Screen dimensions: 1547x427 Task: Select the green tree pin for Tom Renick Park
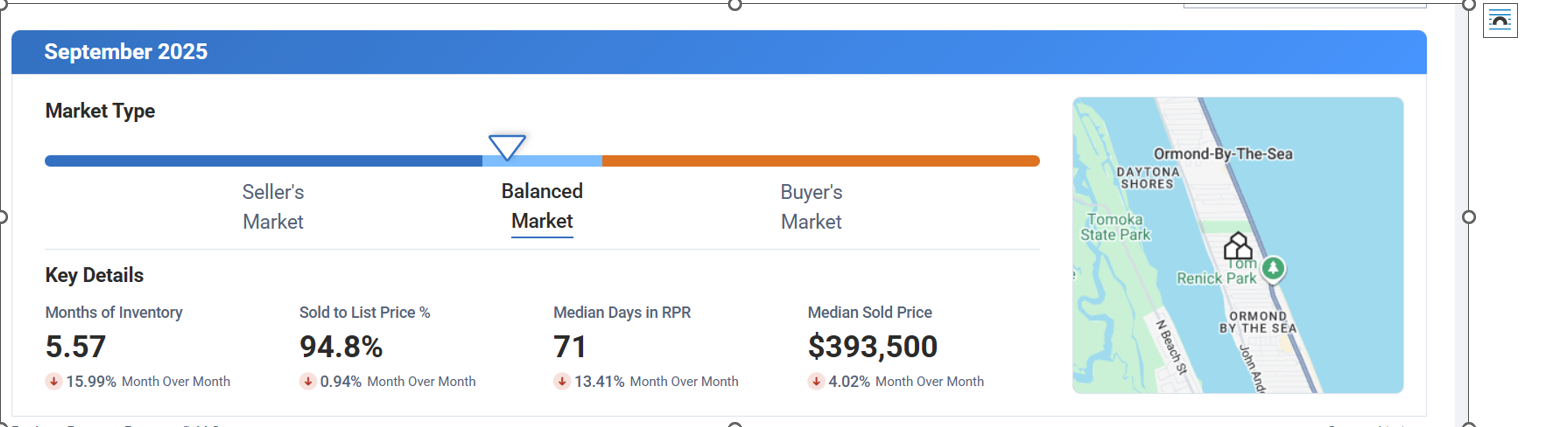pyautogui.click(x=1272, y=268)
